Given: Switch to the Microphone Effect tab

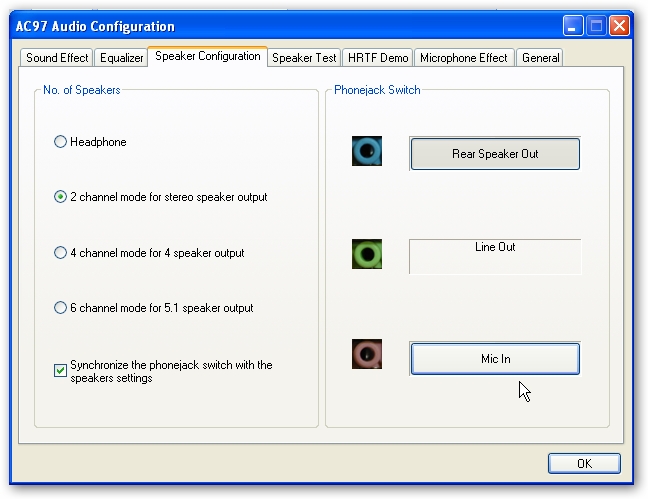Looking at the screenshot, I should click(x=464, y=58).
